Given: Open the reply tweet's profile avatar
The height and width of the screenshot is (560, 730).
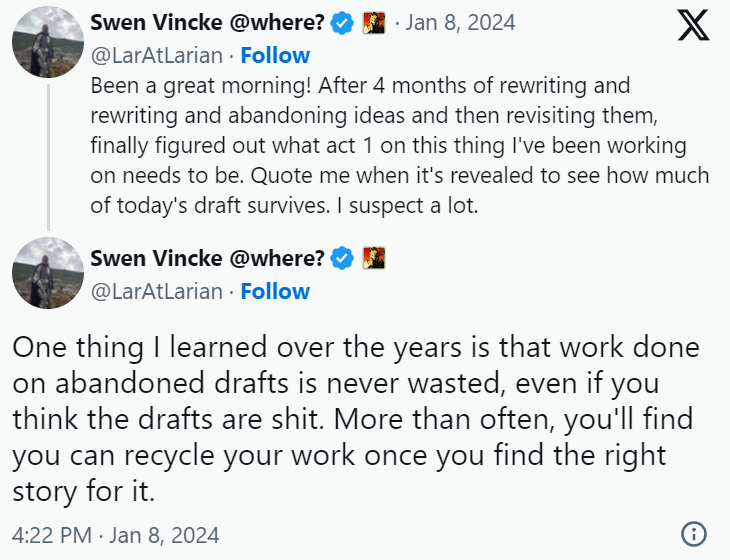Looking at the screenshot, I should pos(47,272).
